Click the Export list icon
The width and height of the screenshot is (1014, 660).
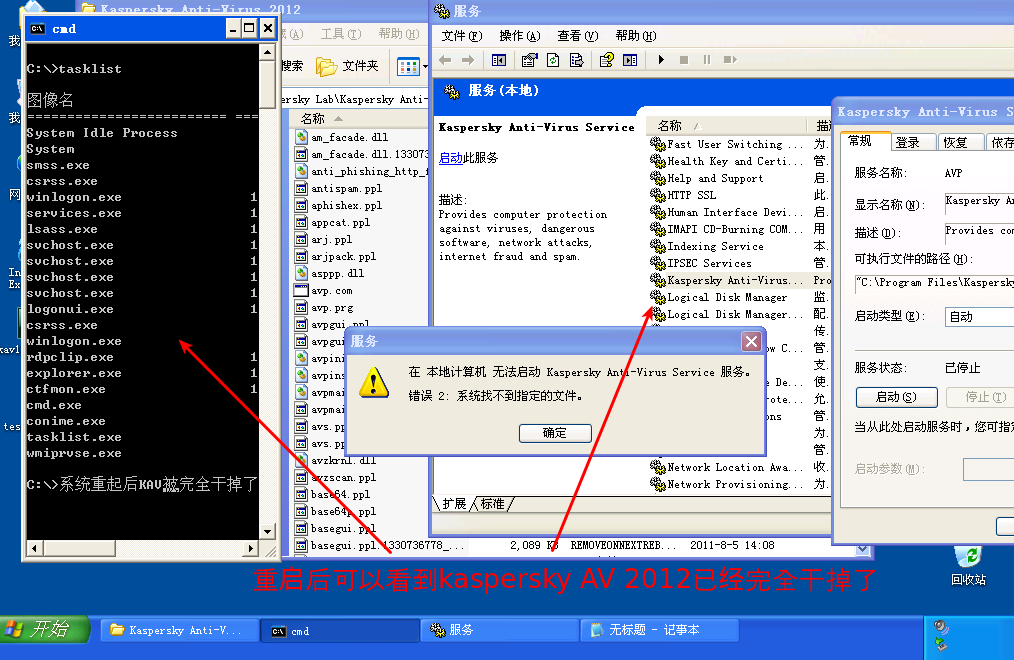click(x=576, y=60)
